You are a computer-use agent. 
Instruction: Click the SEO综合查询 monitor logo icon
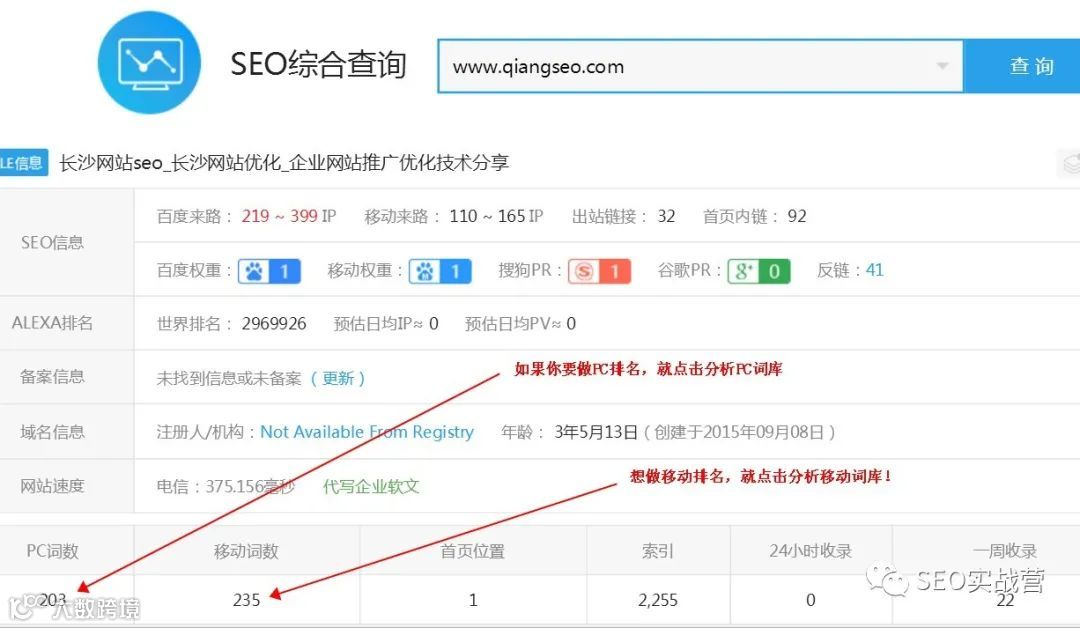[149, 62]
